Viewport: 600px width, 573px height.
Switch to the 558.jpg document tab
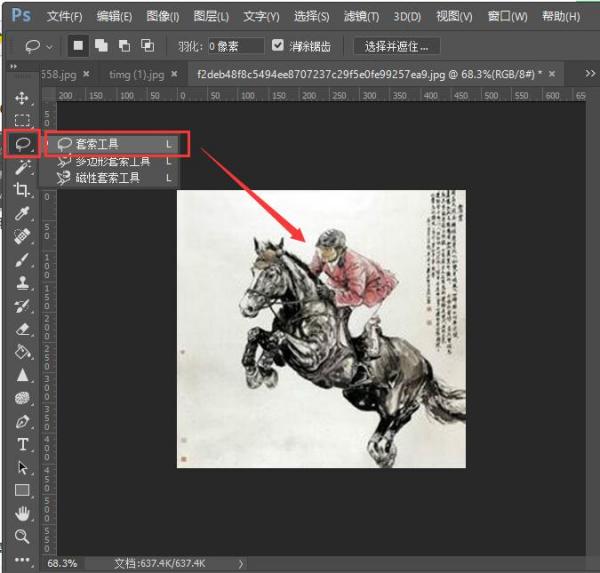point(58,74)
